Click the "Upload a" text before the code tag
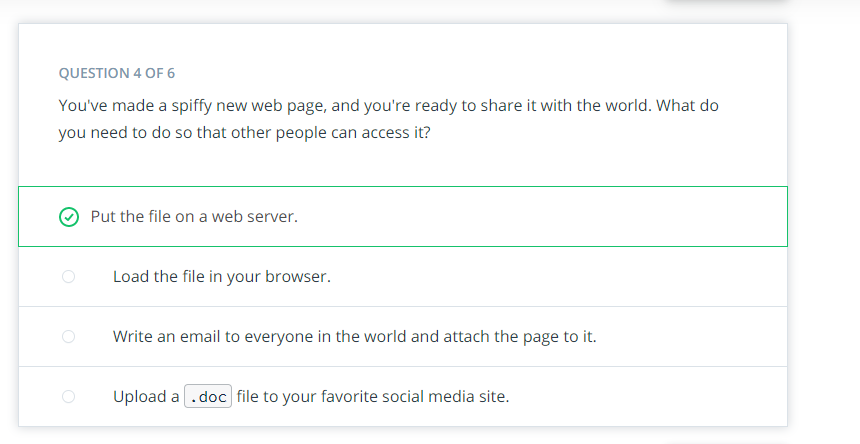Viewport: 860px width, 444px height. click(x=146, y=396)
